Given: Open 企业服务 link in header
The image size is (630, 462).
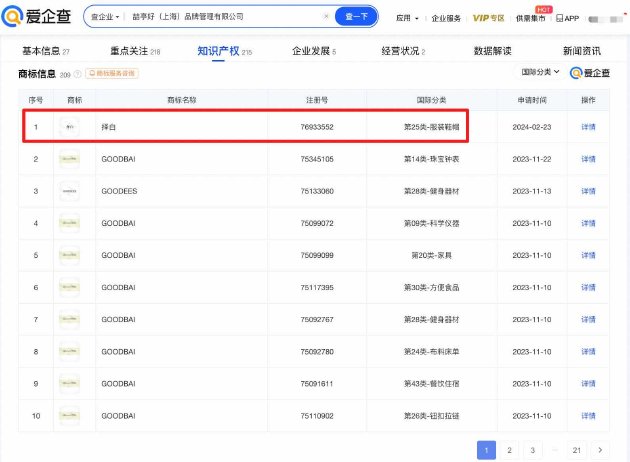Looking at the screenshot, I should pos(446,18).
